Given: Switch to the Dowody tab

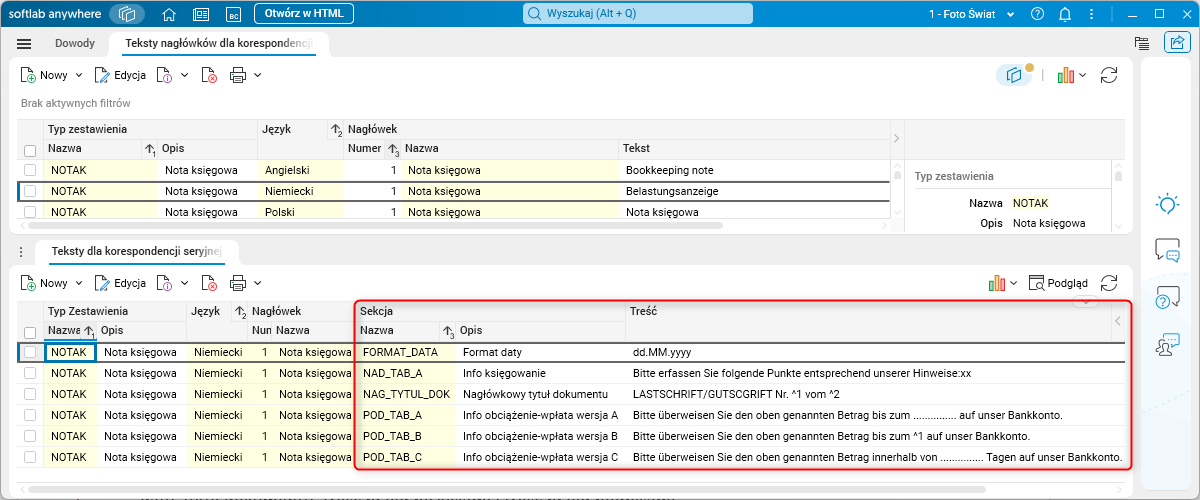Looking at the screenshot, I should pos(75,44).
